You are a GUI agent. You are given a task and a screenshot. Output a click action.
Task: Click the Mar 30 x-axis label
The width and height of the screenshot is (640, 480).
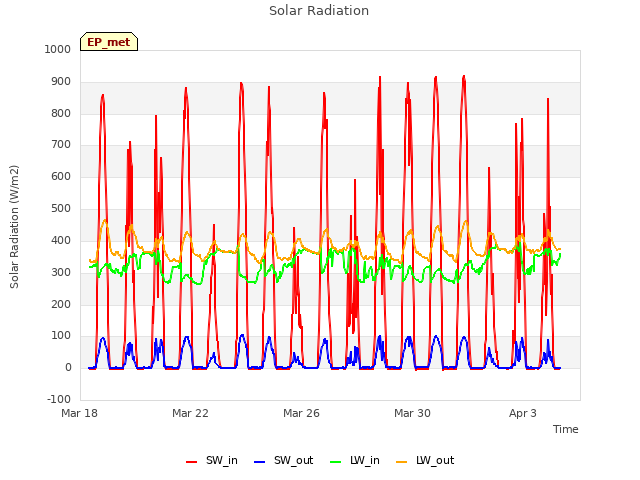point(412,413)
